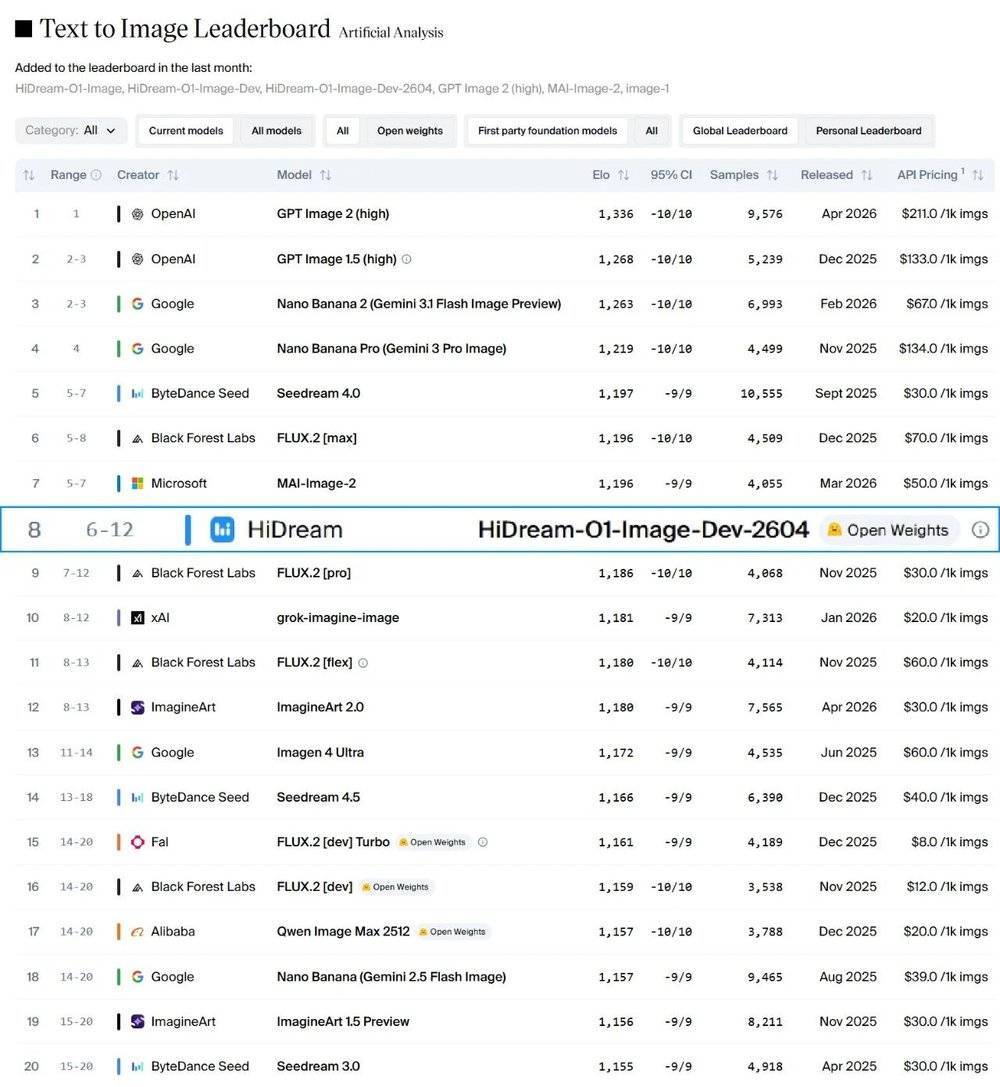The image size is (1000, 1087).
Task: Select First party foundation models filter
Action: click(547, 130)
